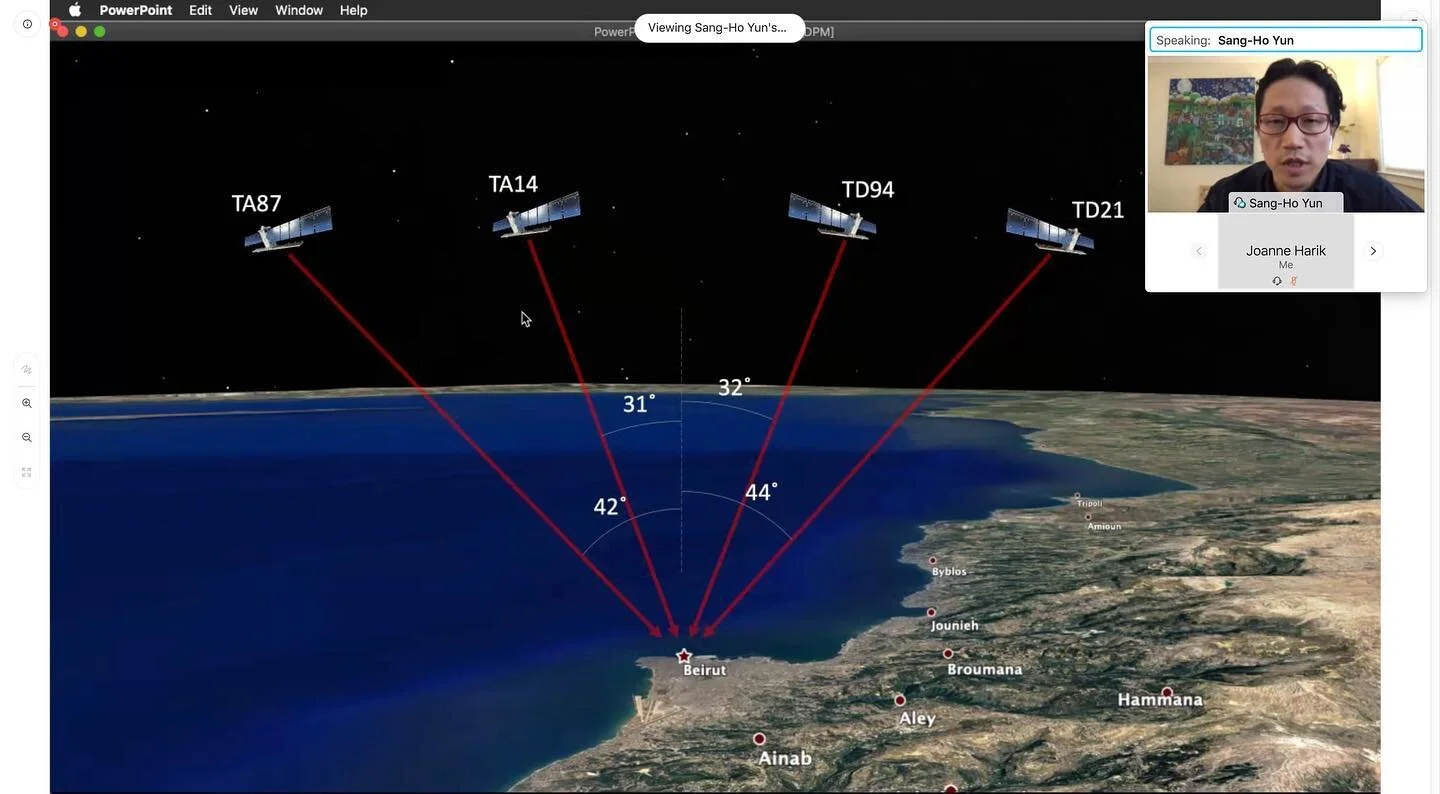Click the Amioun map label
This screenshot has height=794, width=1440.
coord(1104,526)
